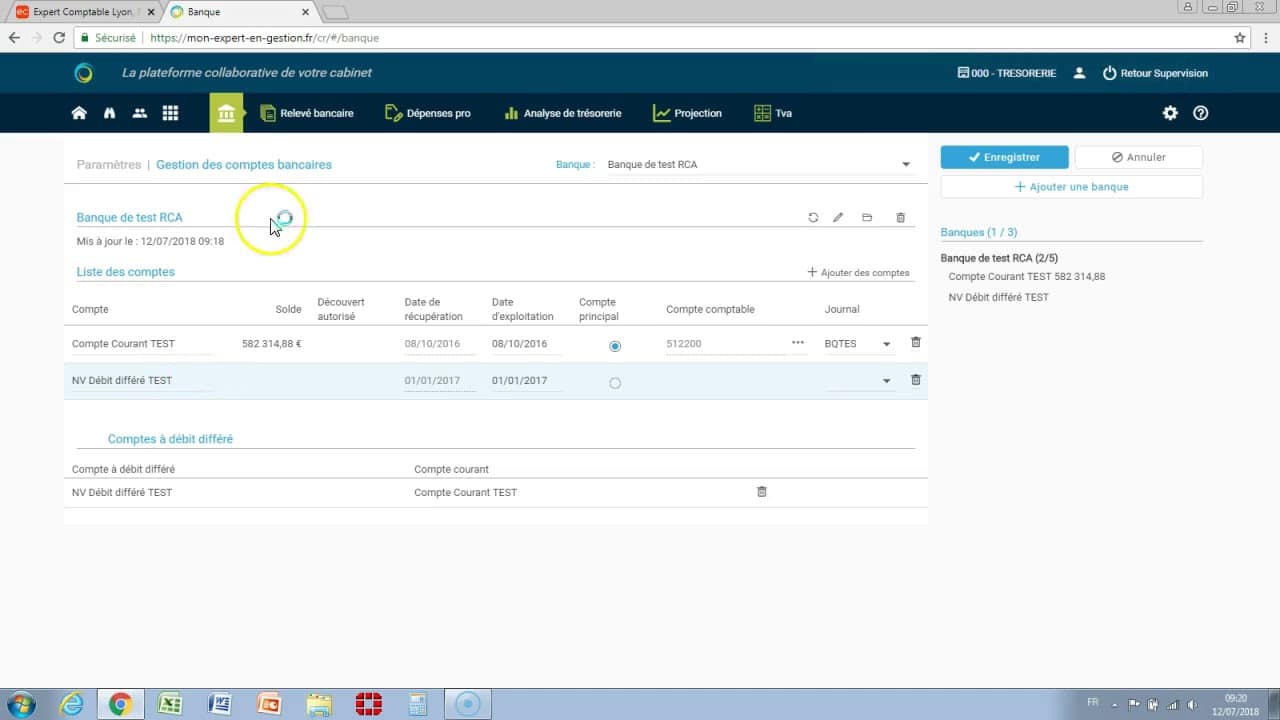Edit Banque de test RCA with pencil icon
The image size is (1280, 720).
(x=838, y=217)
